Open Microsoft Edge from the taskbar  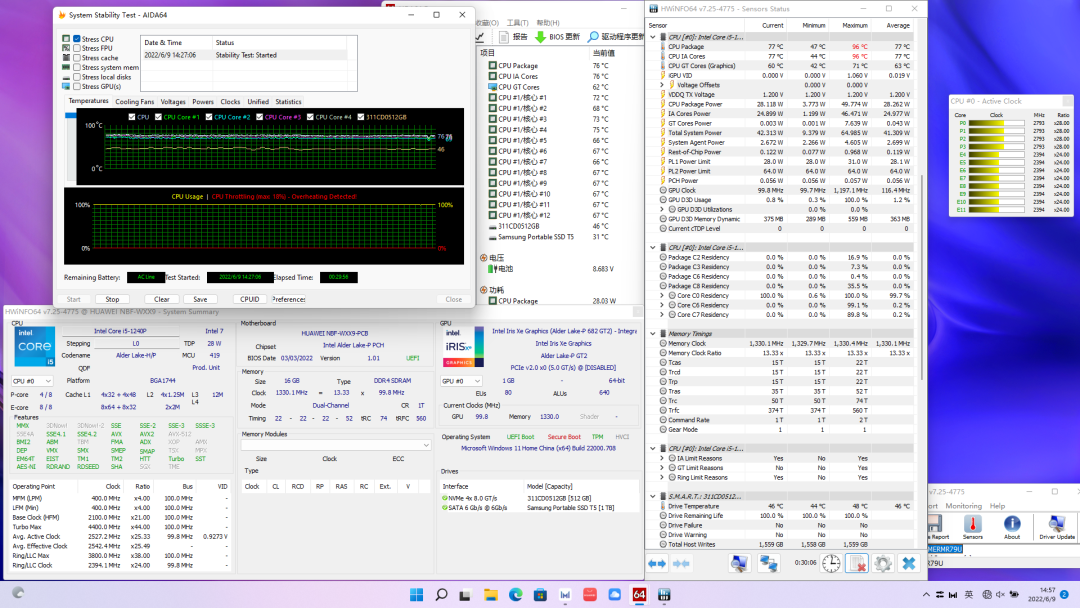(x=516, y=595)
